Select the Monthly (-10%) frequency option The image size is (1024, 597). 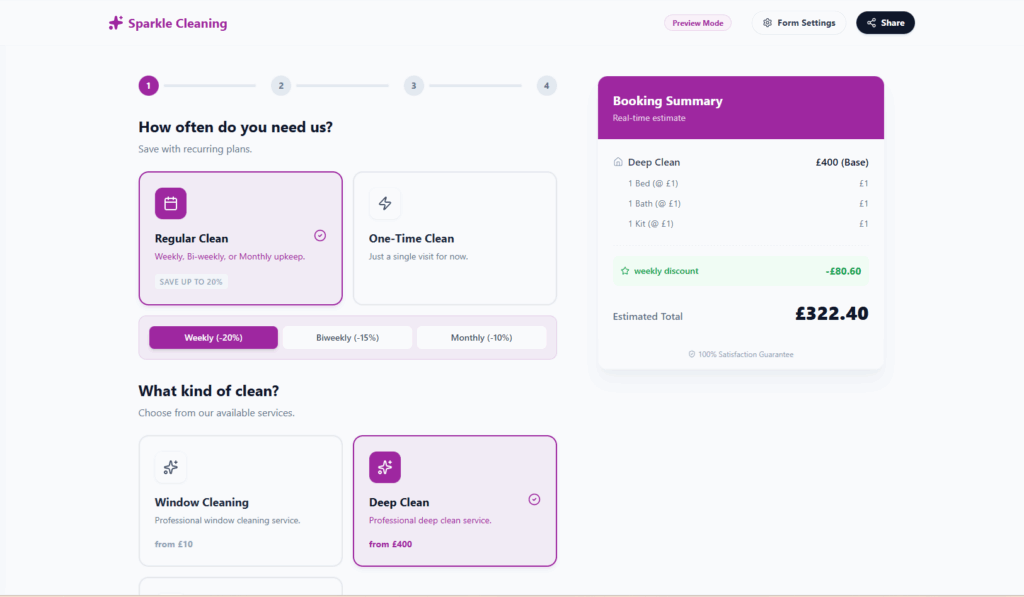(481, 338)
